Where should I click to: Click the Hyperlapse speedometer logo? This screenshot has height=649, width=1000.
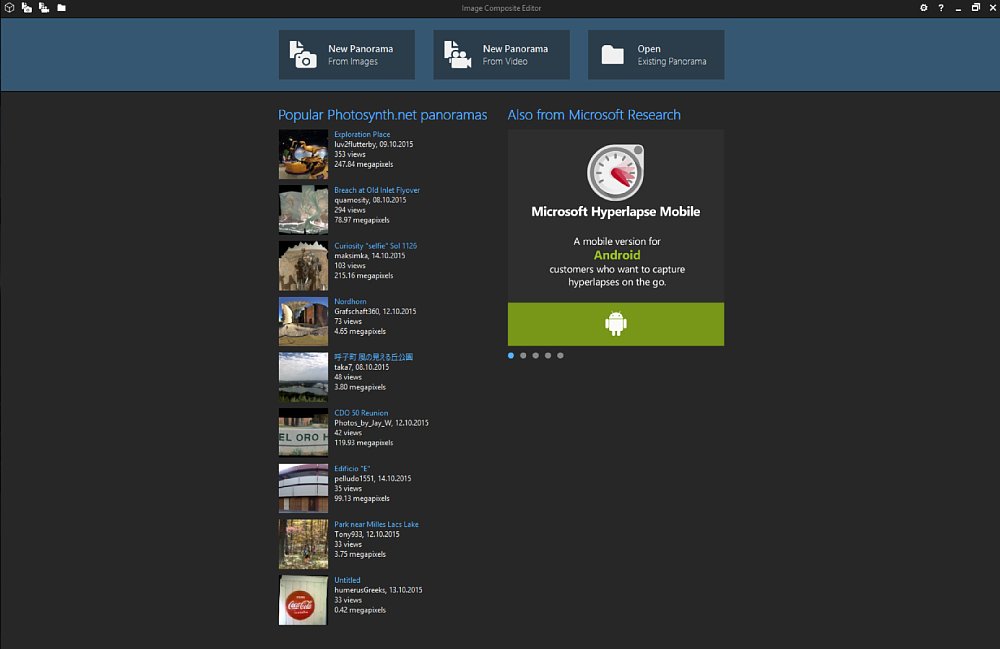click(615, 172)
